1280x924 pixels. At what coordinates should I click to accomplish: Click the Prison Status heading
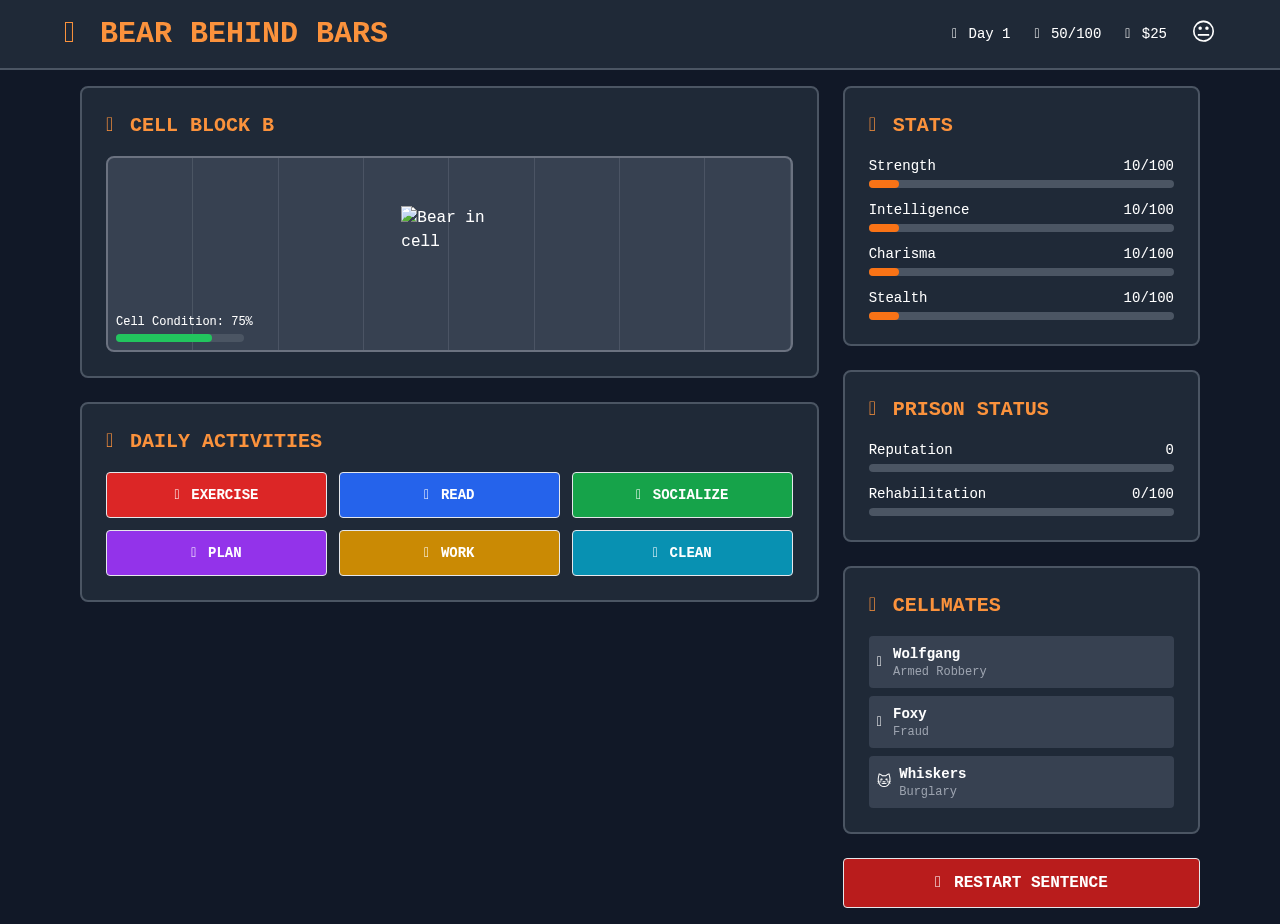pos(970,409)
